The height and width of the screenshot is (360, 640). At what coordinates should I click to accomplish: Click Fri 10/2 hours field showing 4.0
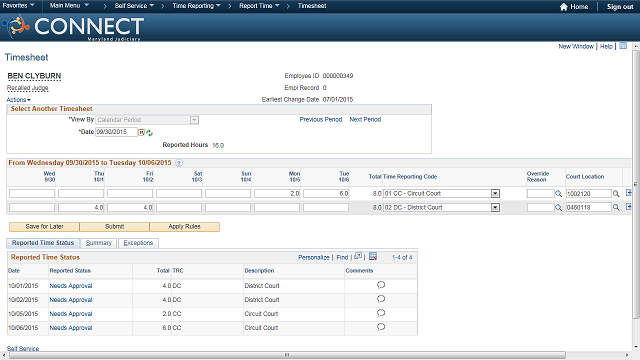click(130, 207)
